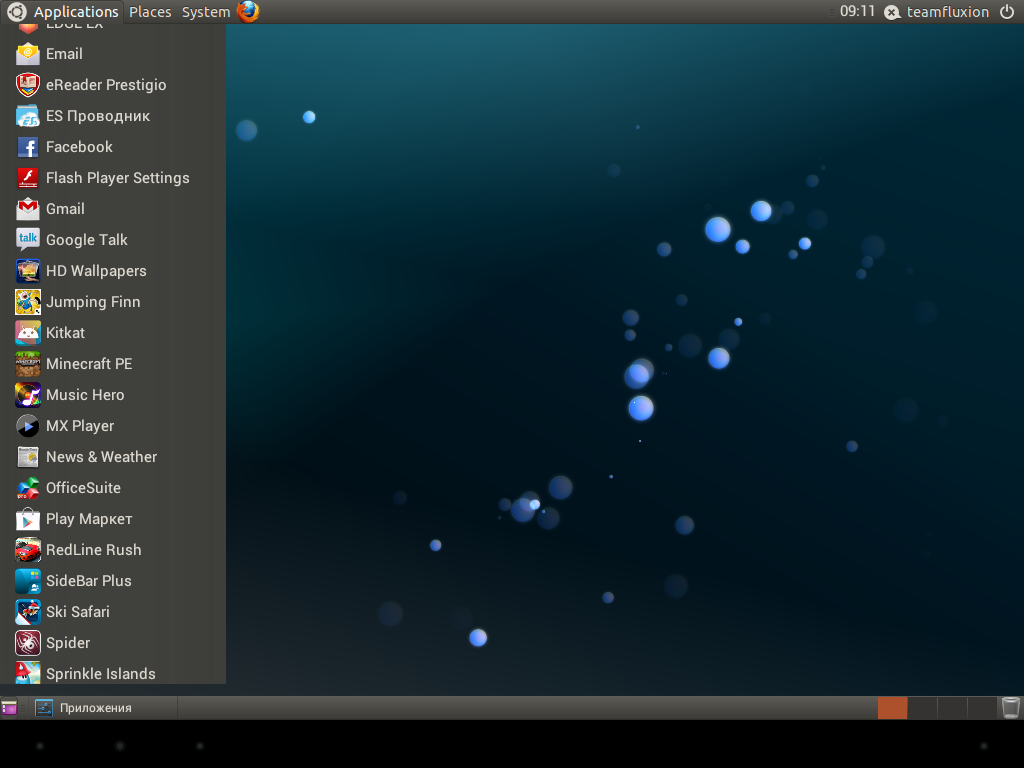Screen dimensions: 1024x768
Task: Switch to the fourth workspace in the switcher
Action: [x=982, y=708]
